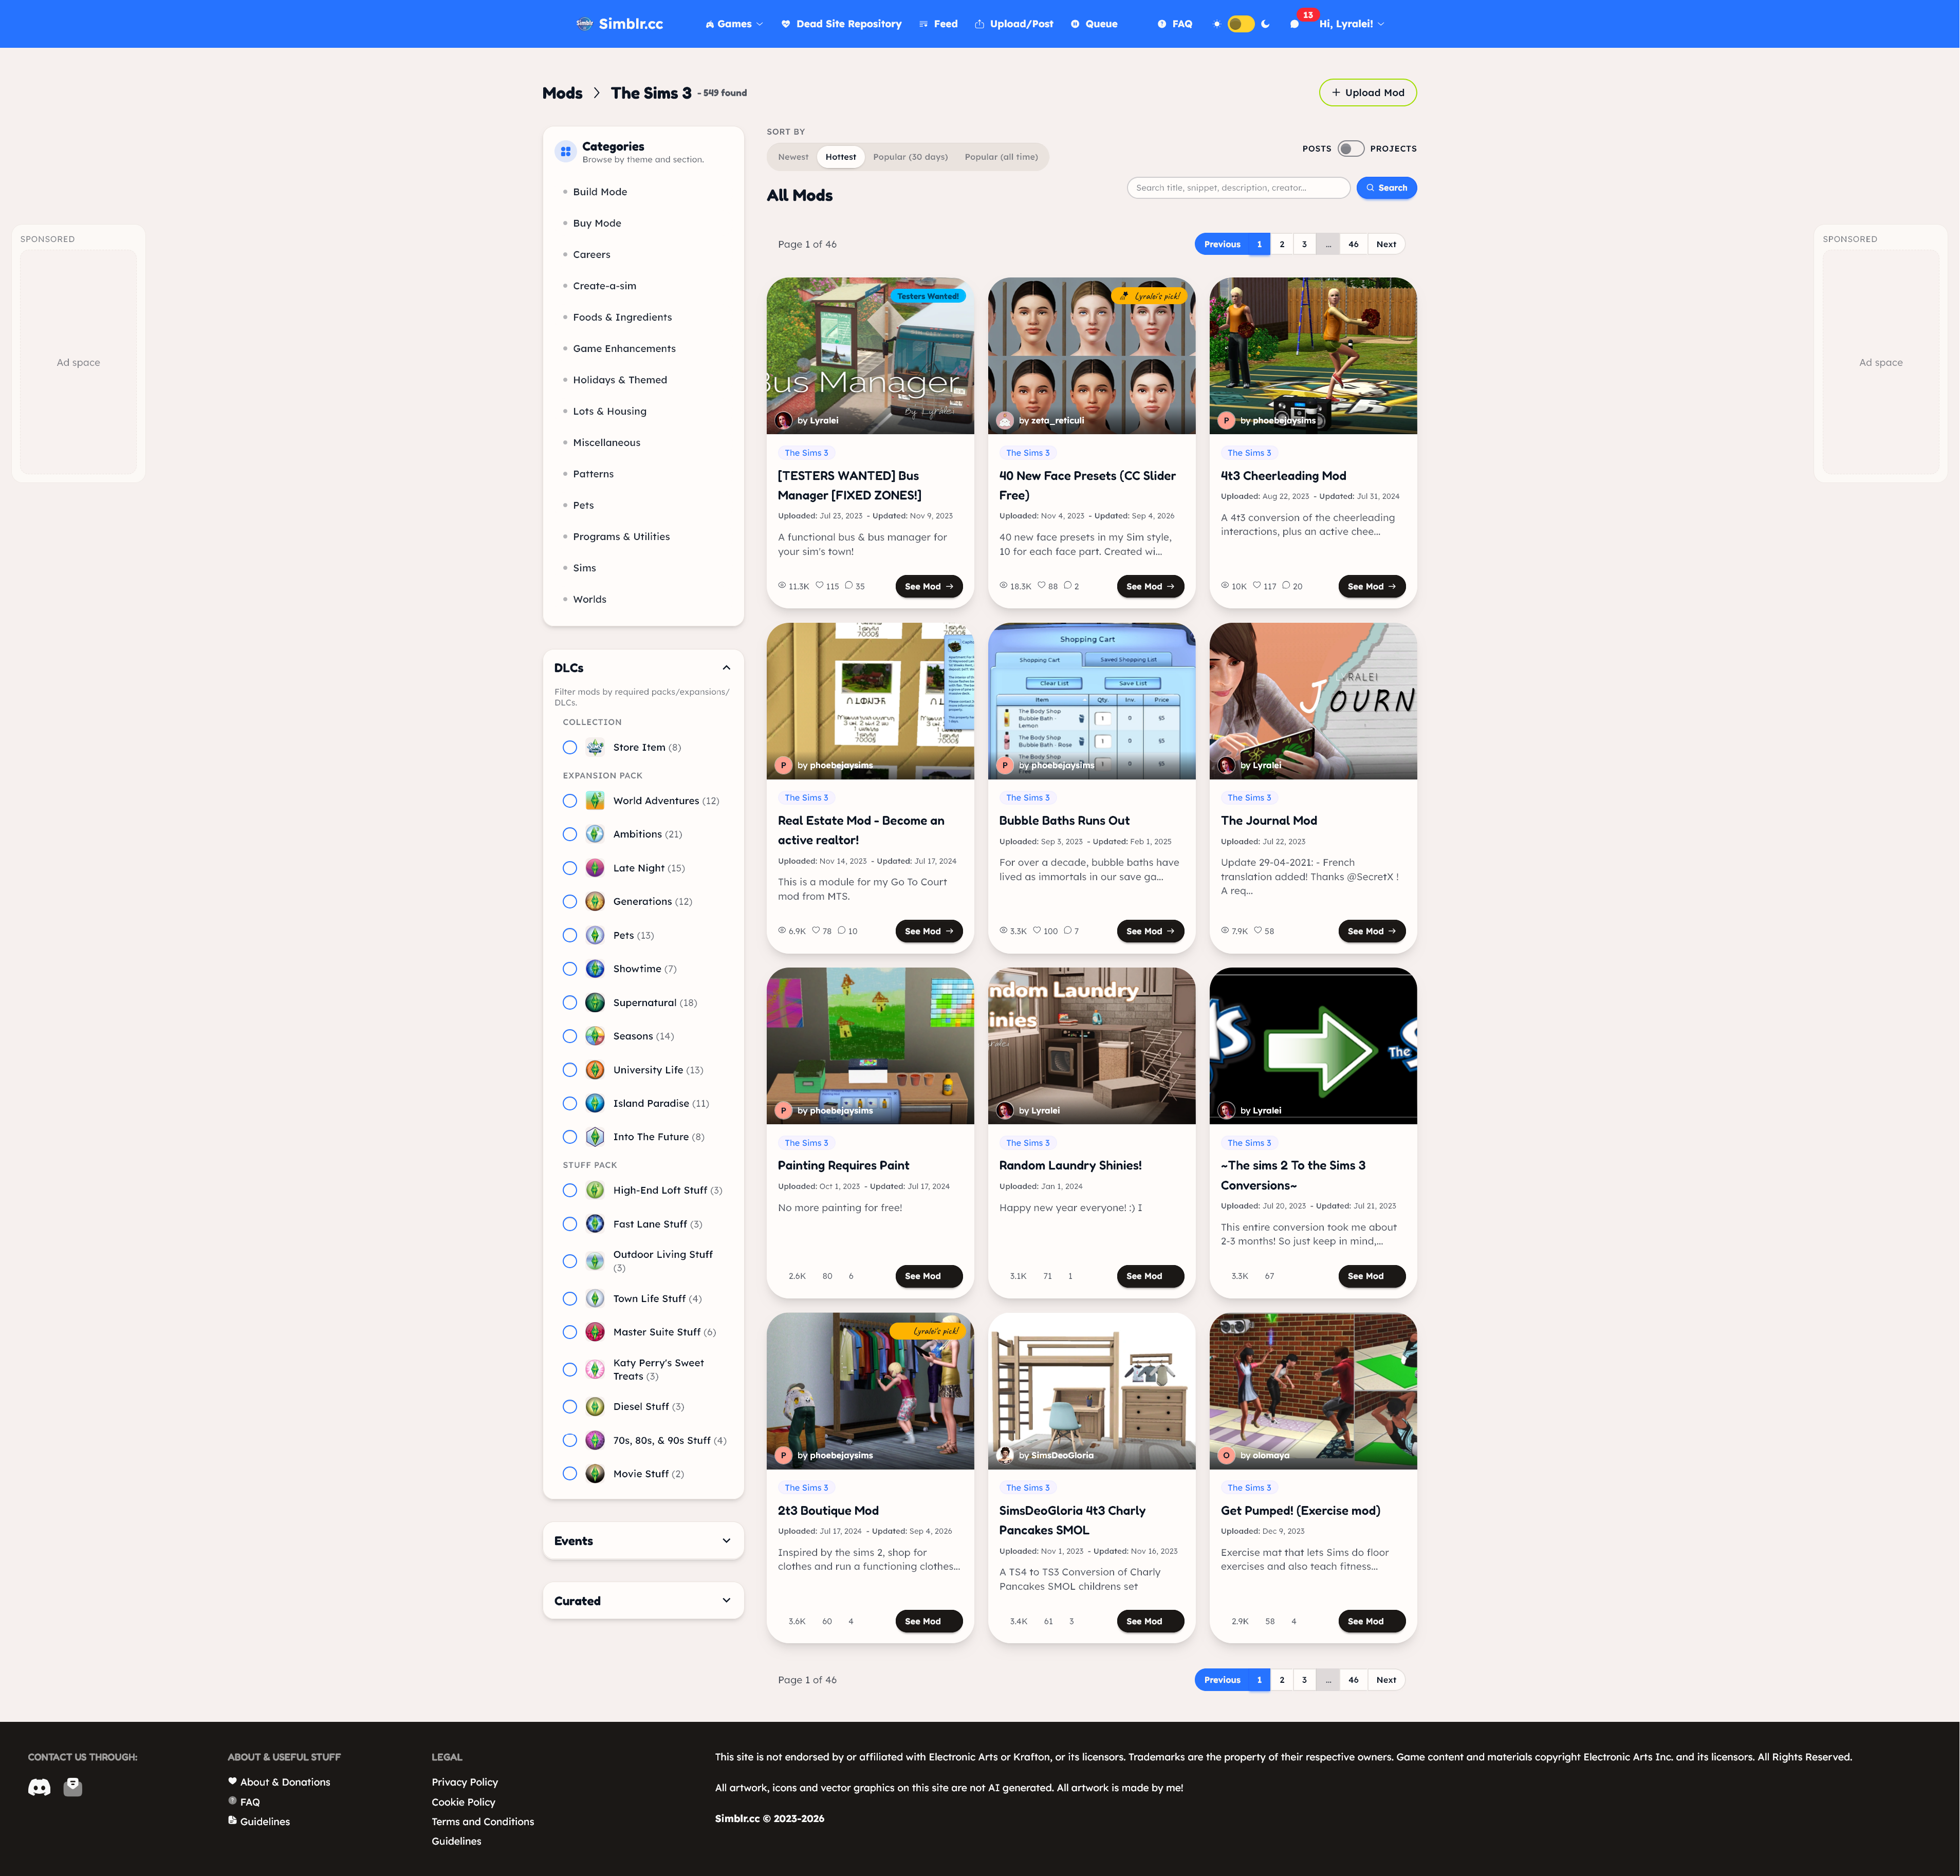1960x1876 pixels.
Task: Click the Katy Perry's Sweet Treats icon
Action: tap(595, 1370)
